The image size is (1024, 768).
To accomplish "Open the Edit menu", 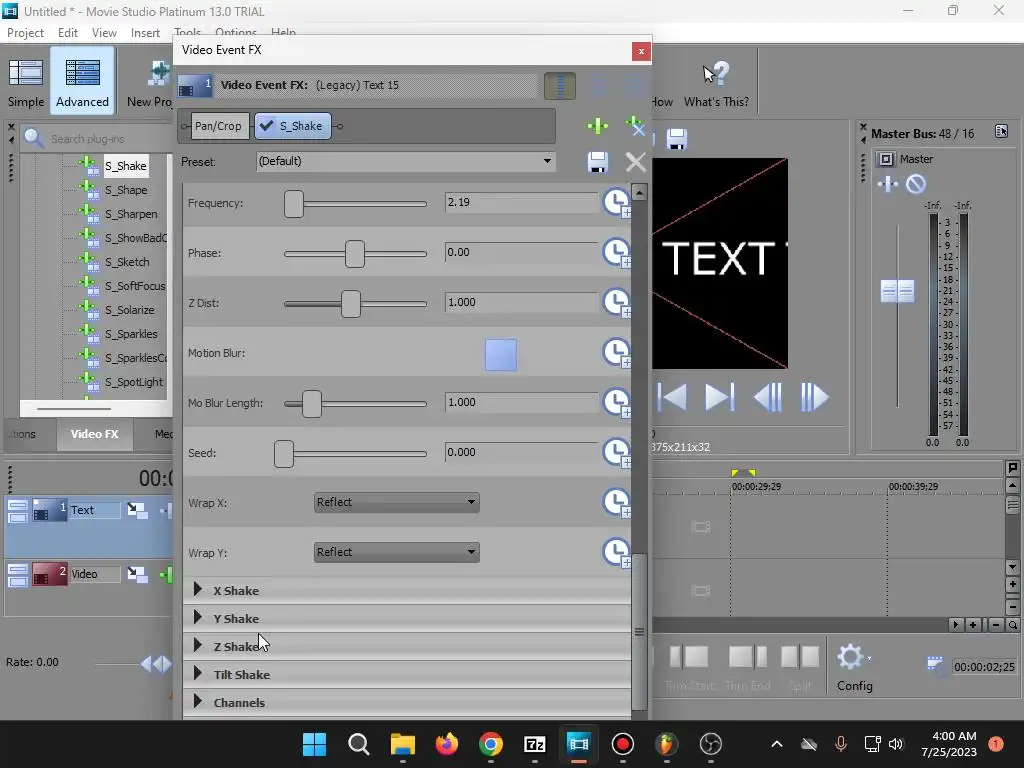I will pyautogui.click(x=67, y=33).
